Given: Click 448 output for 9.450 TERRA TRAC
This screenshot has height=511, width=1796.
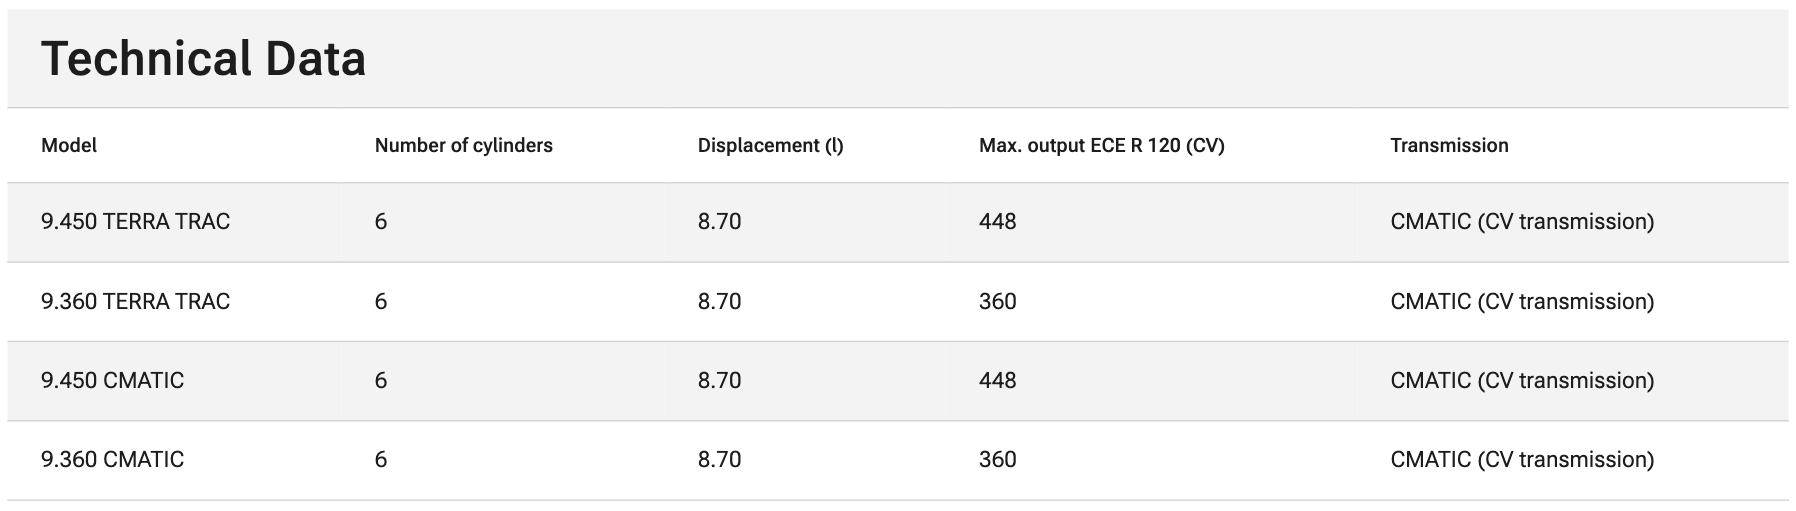Looking at the screenshot, I should coord(997,222).
